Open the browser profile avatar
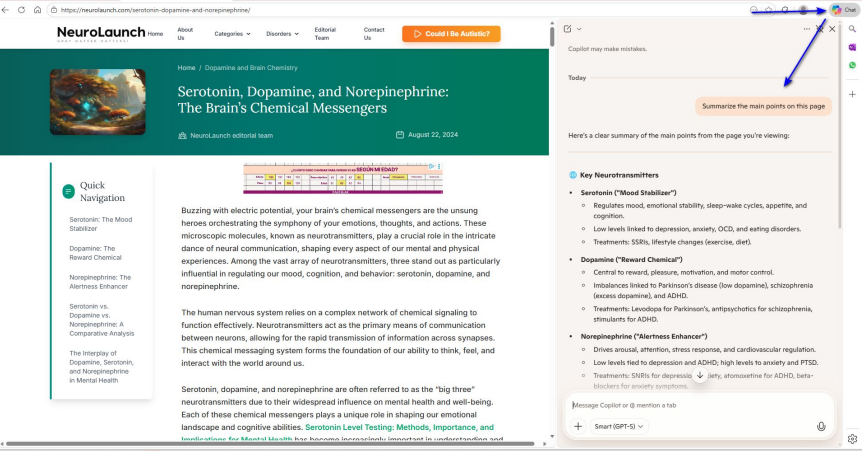Viewport: 865px width, 451px height. tap(803, 10)
